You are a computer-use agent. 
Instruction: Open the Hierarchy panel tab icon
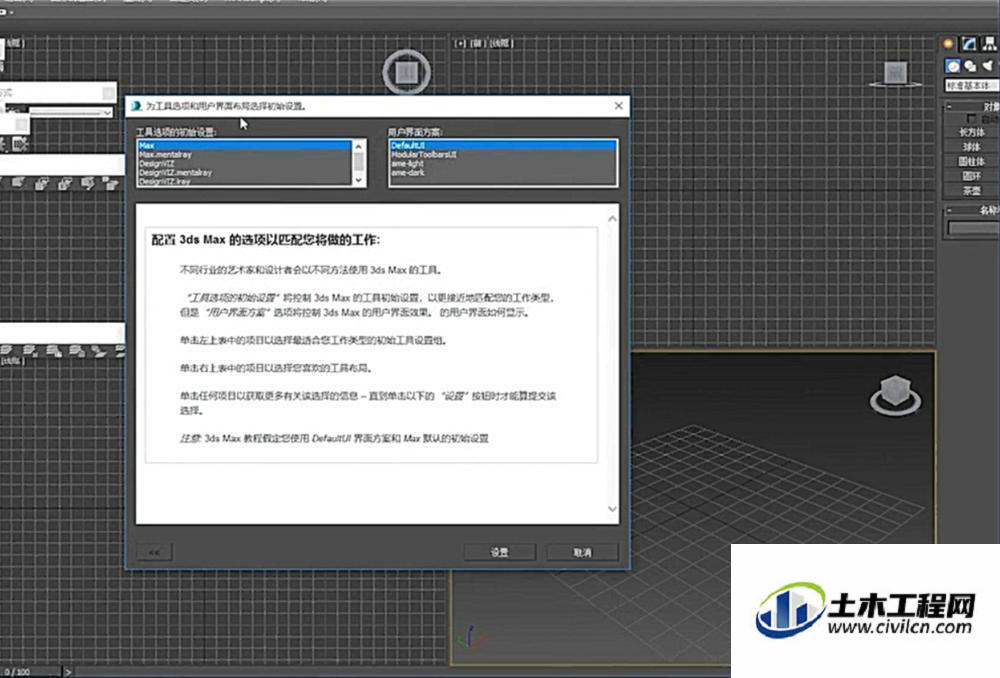(x=989, y=43)
